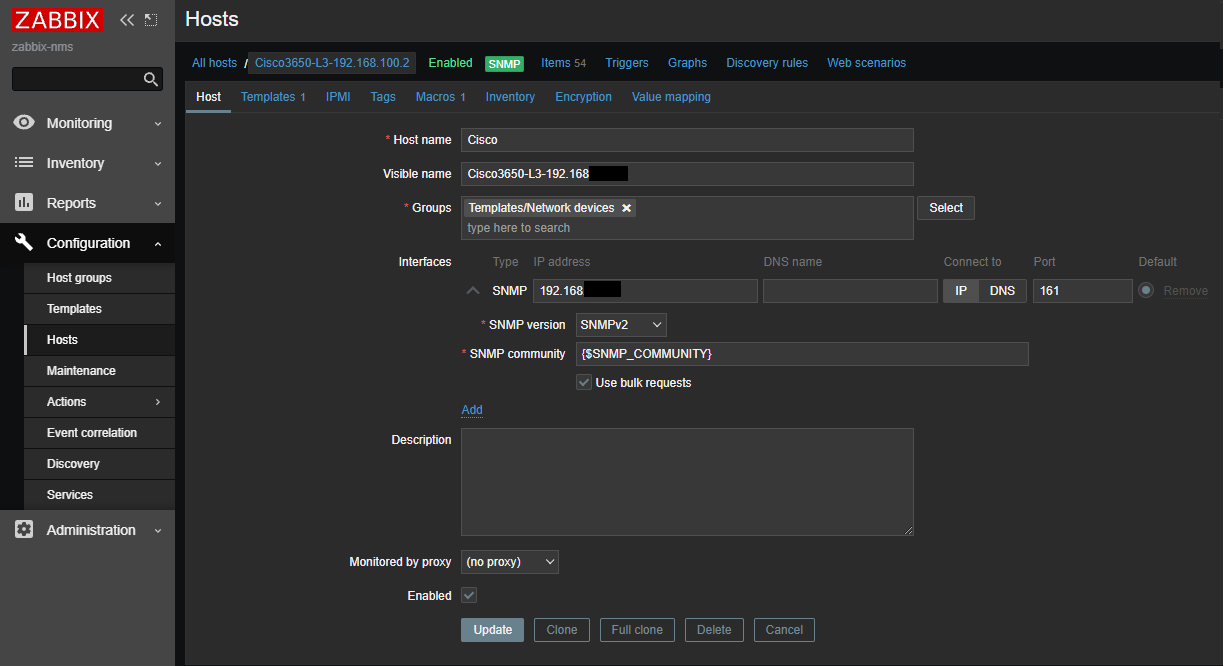Focus the Port field

point(1083,291)
